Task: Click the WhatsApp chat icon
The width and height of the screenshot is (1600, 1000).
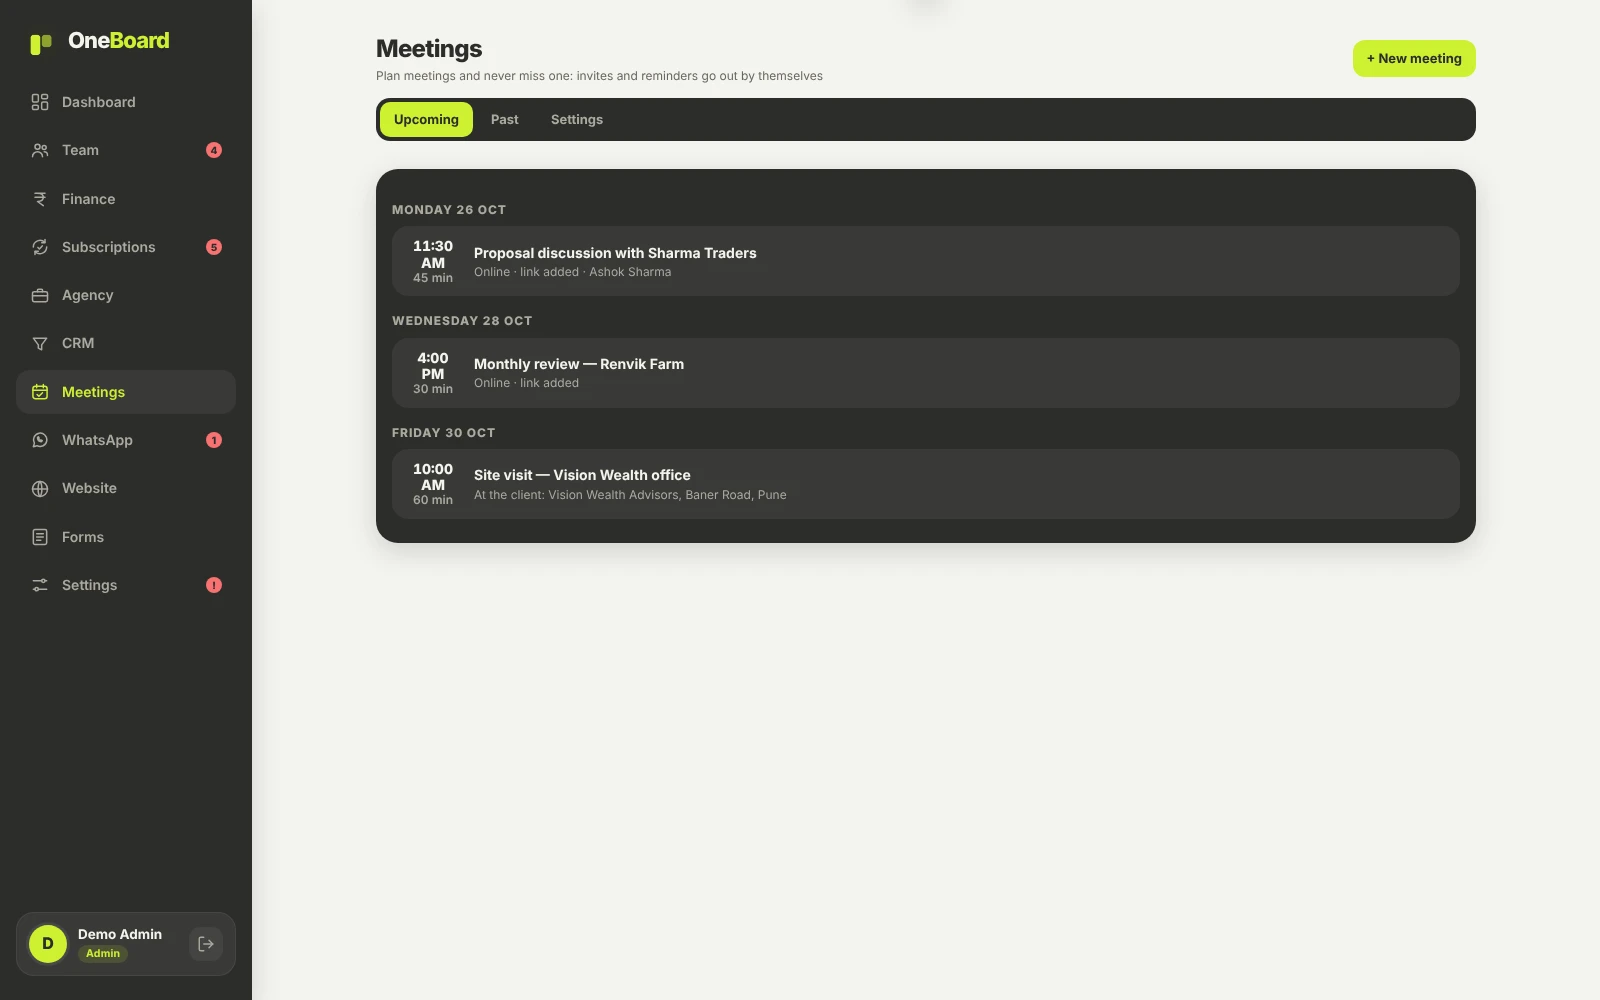Action: click(x=40, y=440)
